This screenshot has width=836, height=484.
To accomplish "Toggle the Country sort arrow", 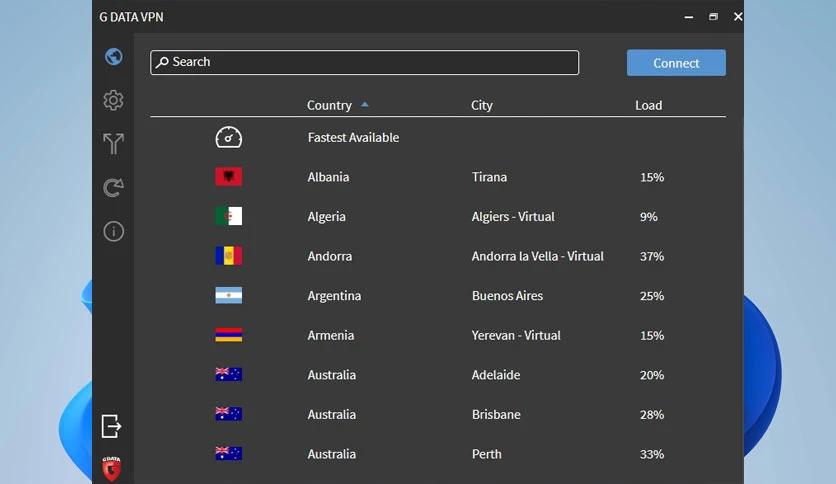I will 365,104.
